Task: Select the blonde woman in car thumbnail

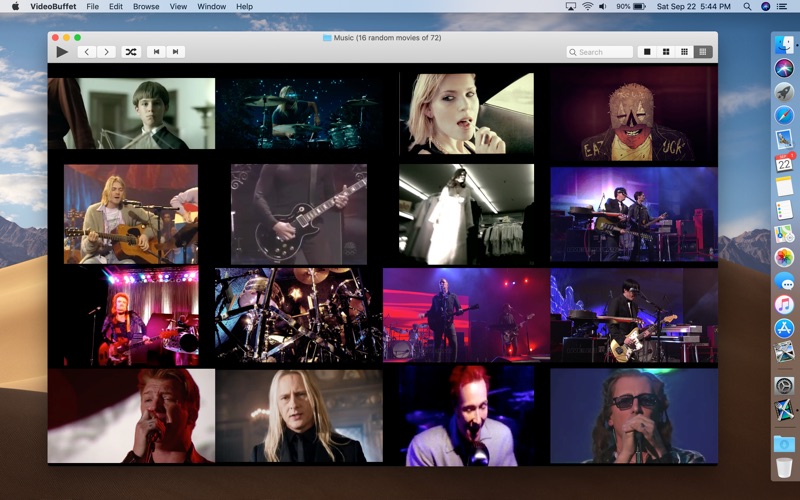Action: [x=466, y=113]
